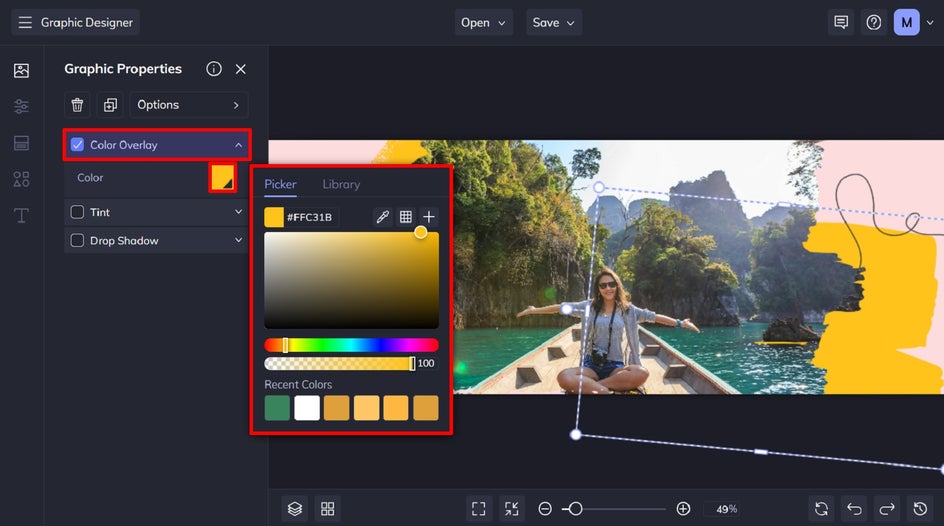Open the Edit sliders sidebar icon
Image resolution: width=944 pixels, height=526 pixels.
[x=21, y=107]
